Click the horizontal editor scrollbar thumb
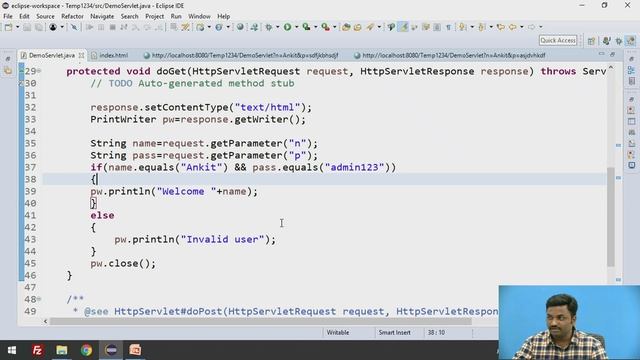640x360 pixels. coord(260,322)
